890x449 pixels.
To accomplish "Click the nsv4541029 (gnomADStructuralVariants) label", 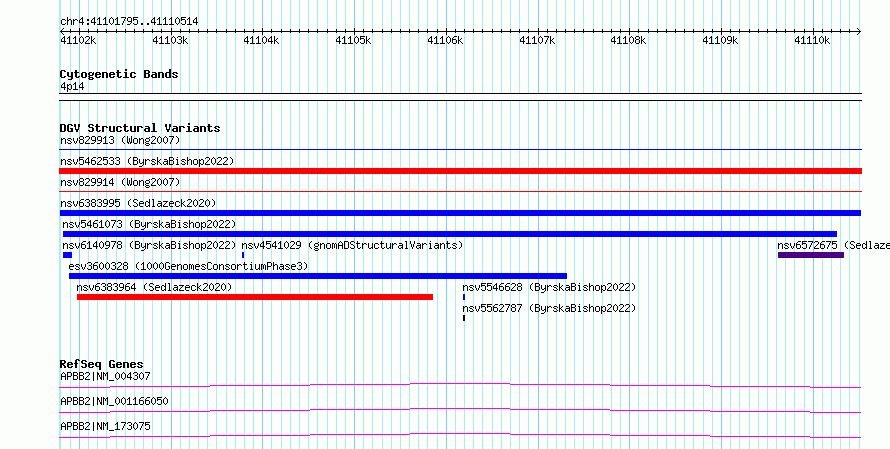I will tap(352, 245).
